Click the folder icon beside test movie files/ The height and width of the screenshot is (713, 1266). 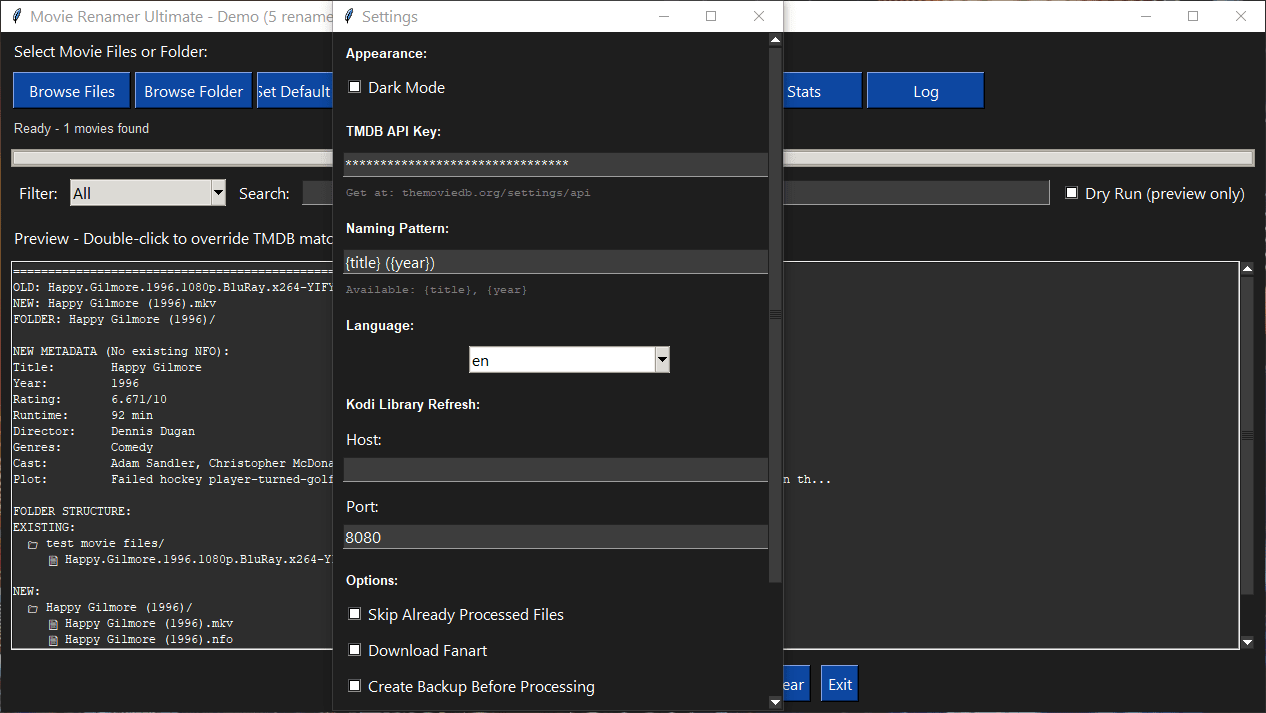pyautogui.click(x=32, y=543)
